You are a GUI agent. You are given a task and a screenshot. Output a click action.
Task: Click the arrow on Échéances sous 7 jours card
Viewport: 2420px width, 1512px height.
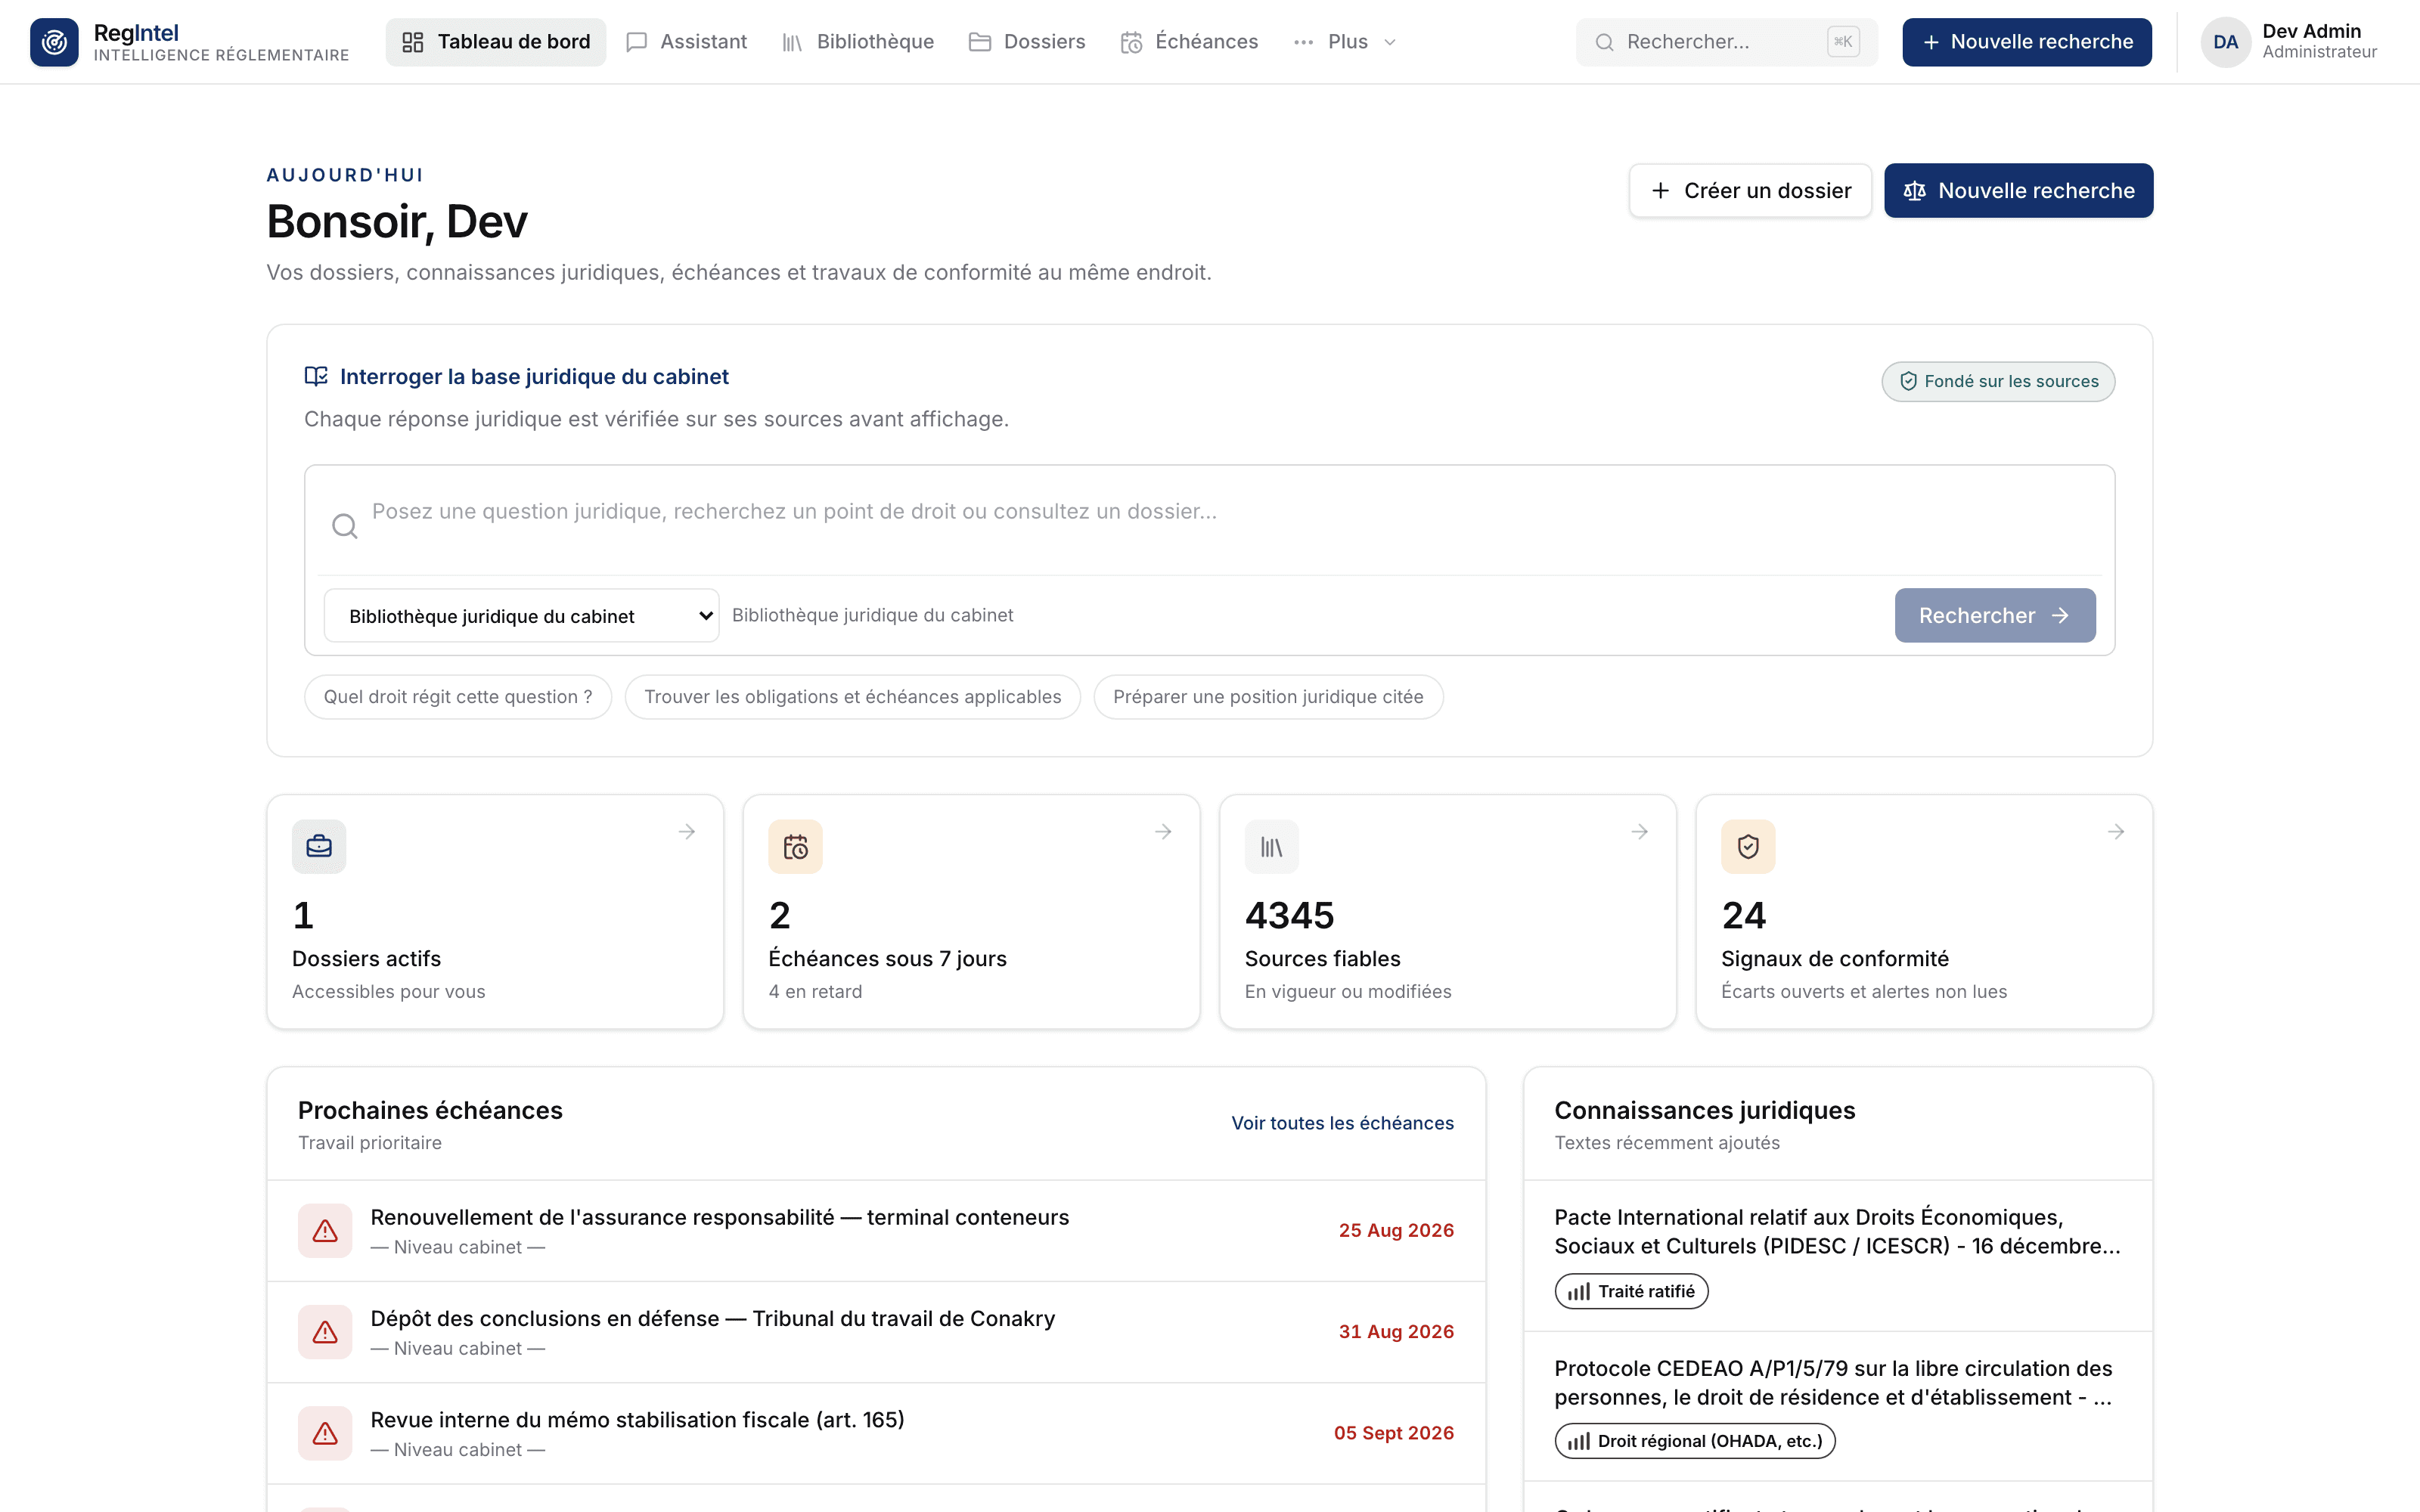[x=1163, y=832]
